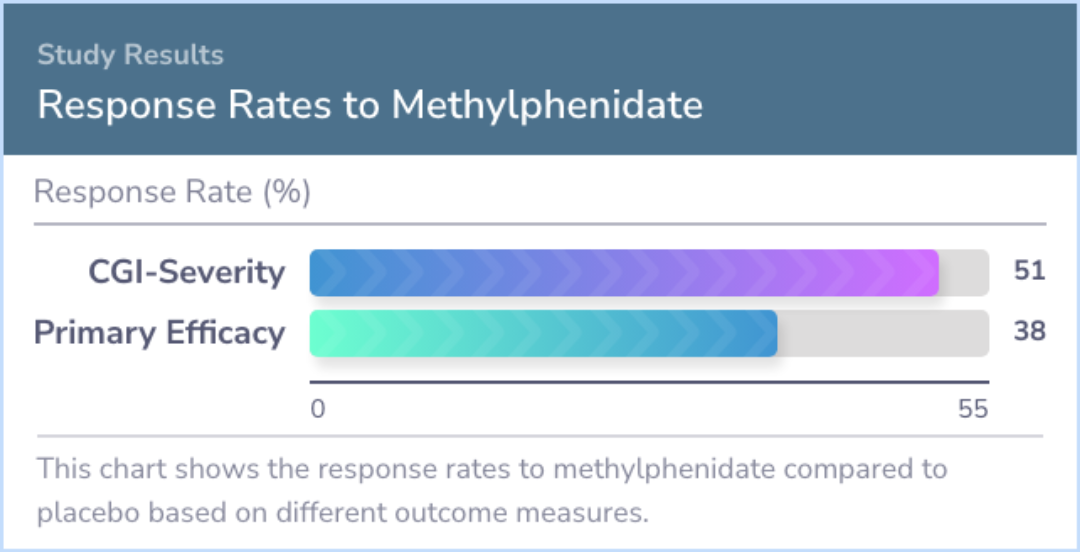Click the axis minimum label 0
The width and height of the screenshot is (1080, 552).
click(318, 409)
